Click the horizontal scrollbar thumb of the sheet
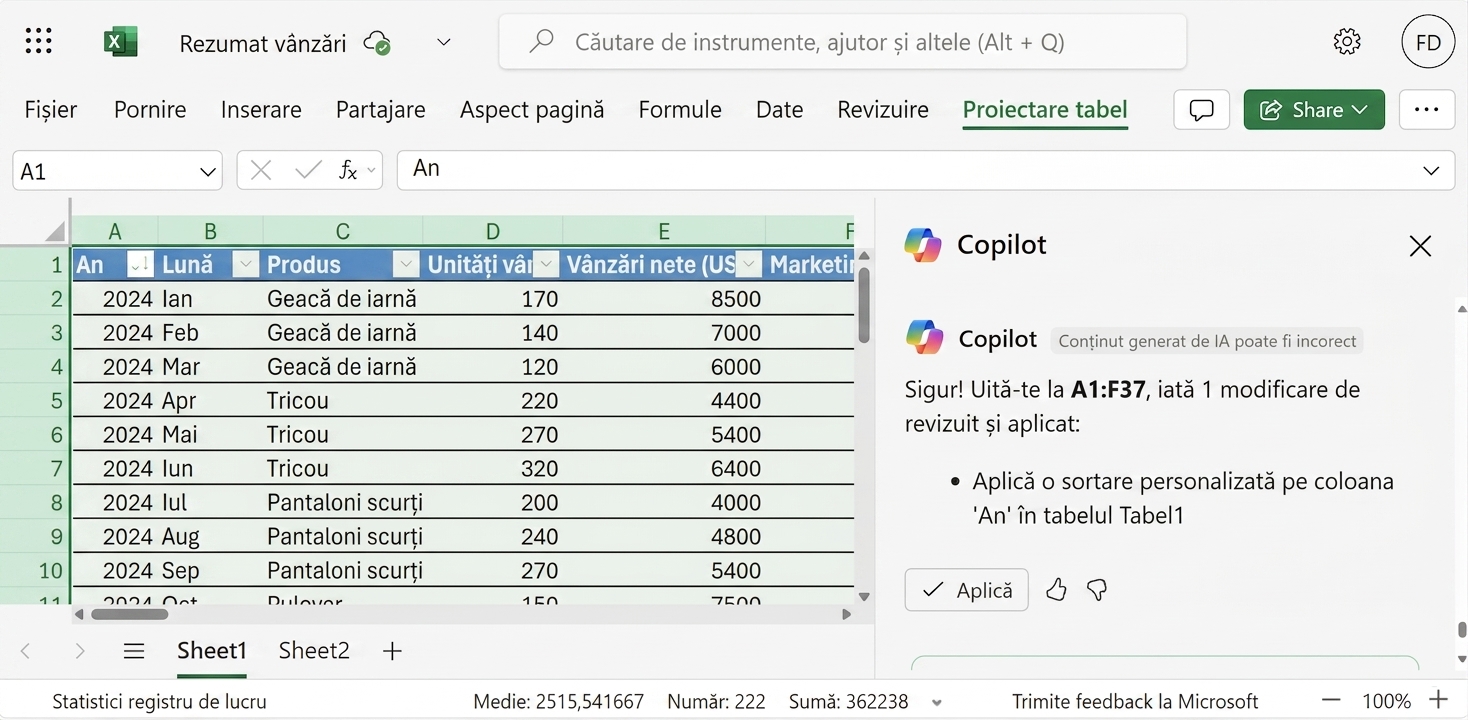Screen dimensions: 1468x720 pyautogui.click(x=130, y=614)
